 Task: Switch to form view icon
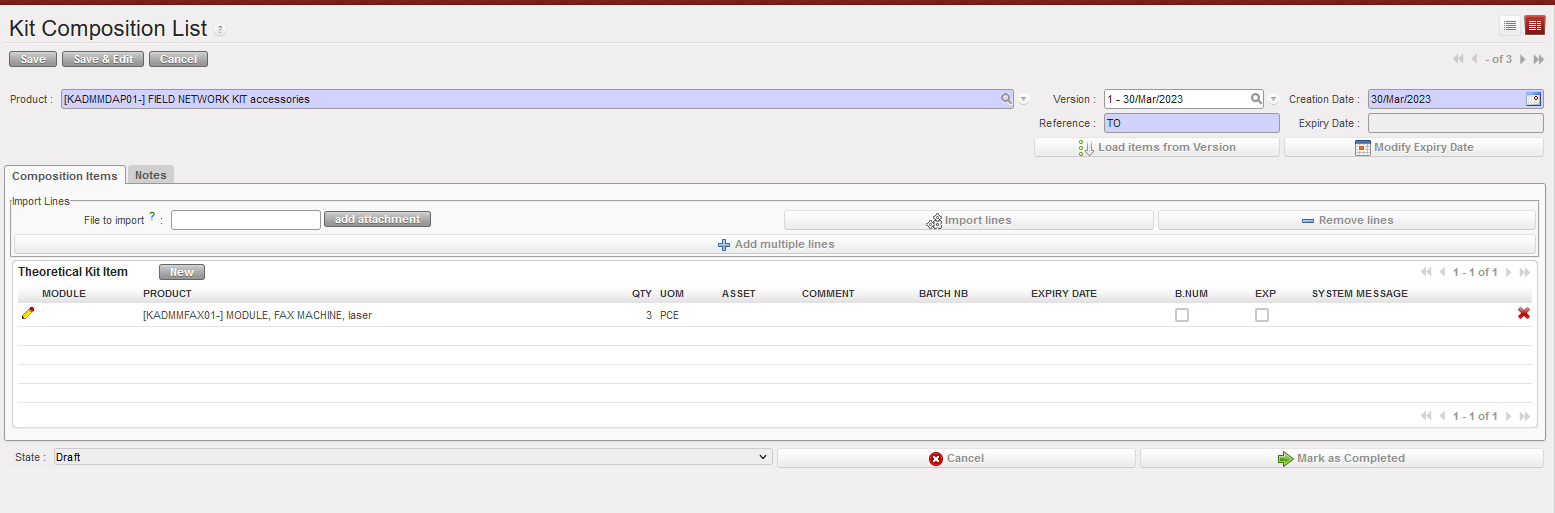point(1534,26)
